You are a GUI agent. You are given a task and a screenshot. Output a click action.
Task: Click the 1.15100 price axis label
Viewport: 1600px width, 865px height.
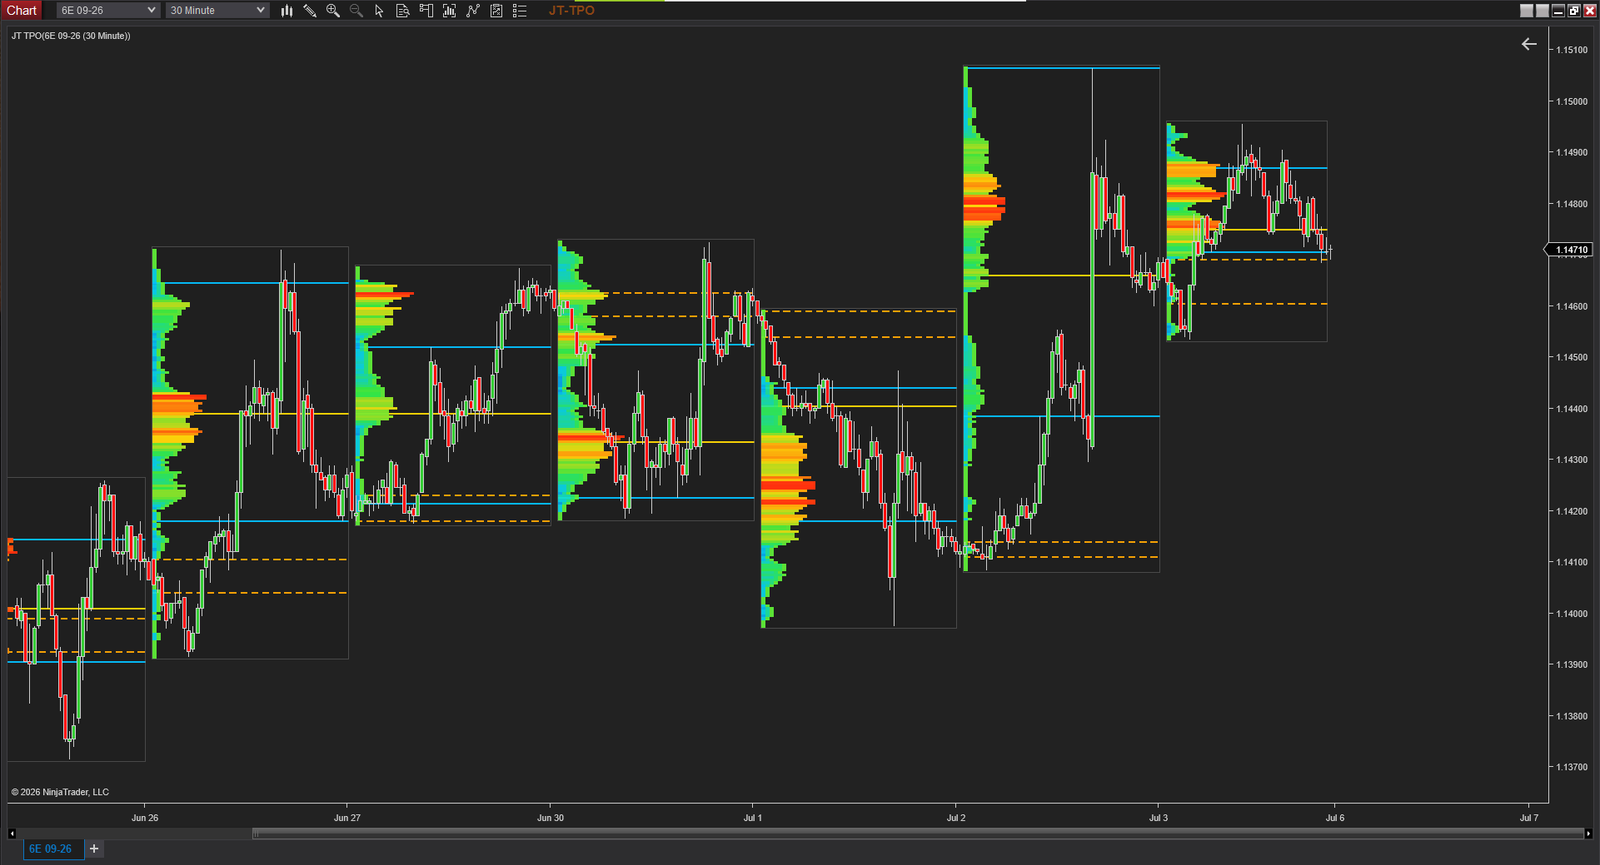[1571, 50]
